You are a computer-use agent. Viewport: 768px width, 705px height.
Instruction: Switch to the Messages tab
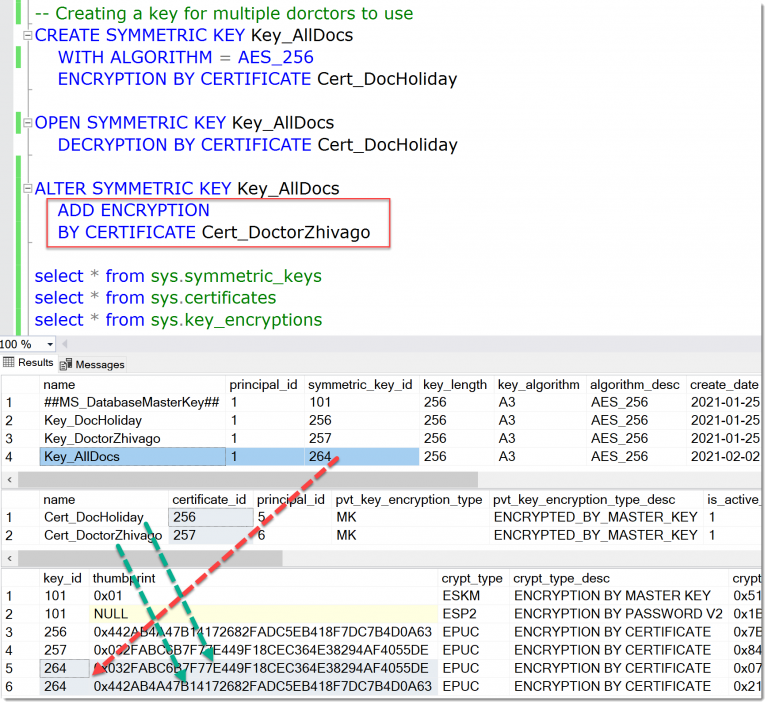pyautogui.click(x=99, y=364)
